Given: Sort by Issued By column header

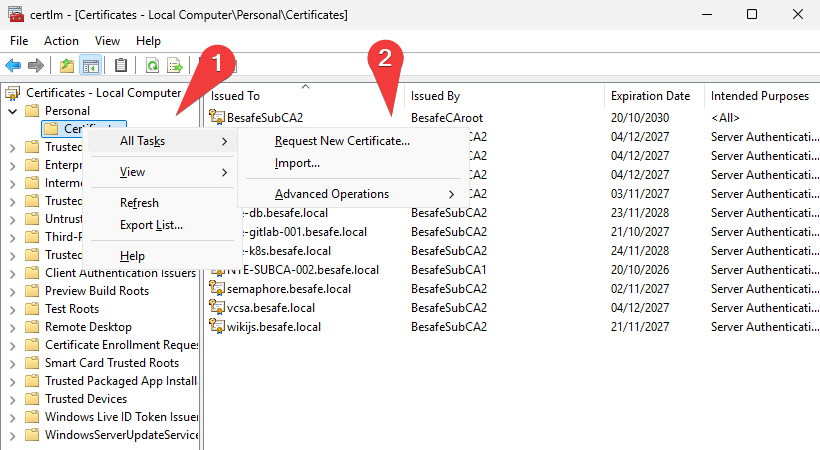Looking at the screenshot, I should coord(435,96).
